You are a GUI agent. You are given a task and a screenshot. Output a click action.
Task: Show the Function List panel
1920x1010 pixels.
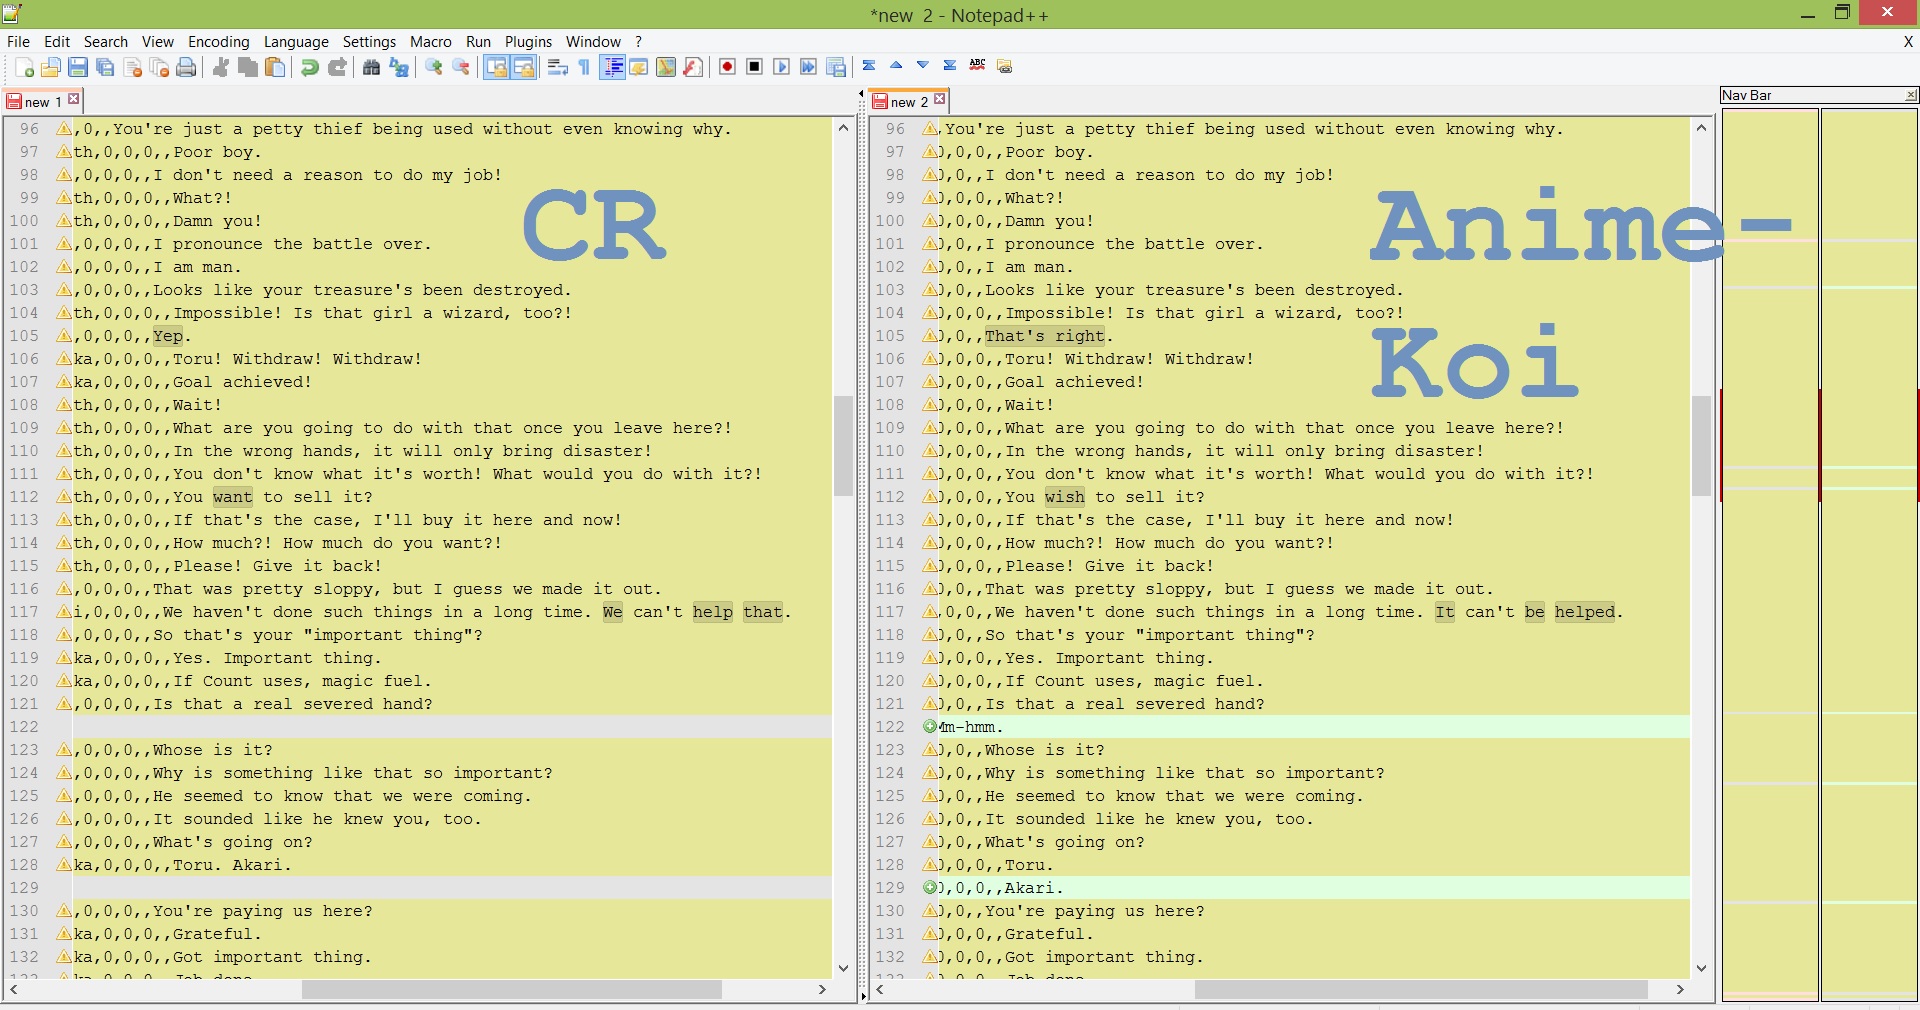coord(693,67)
